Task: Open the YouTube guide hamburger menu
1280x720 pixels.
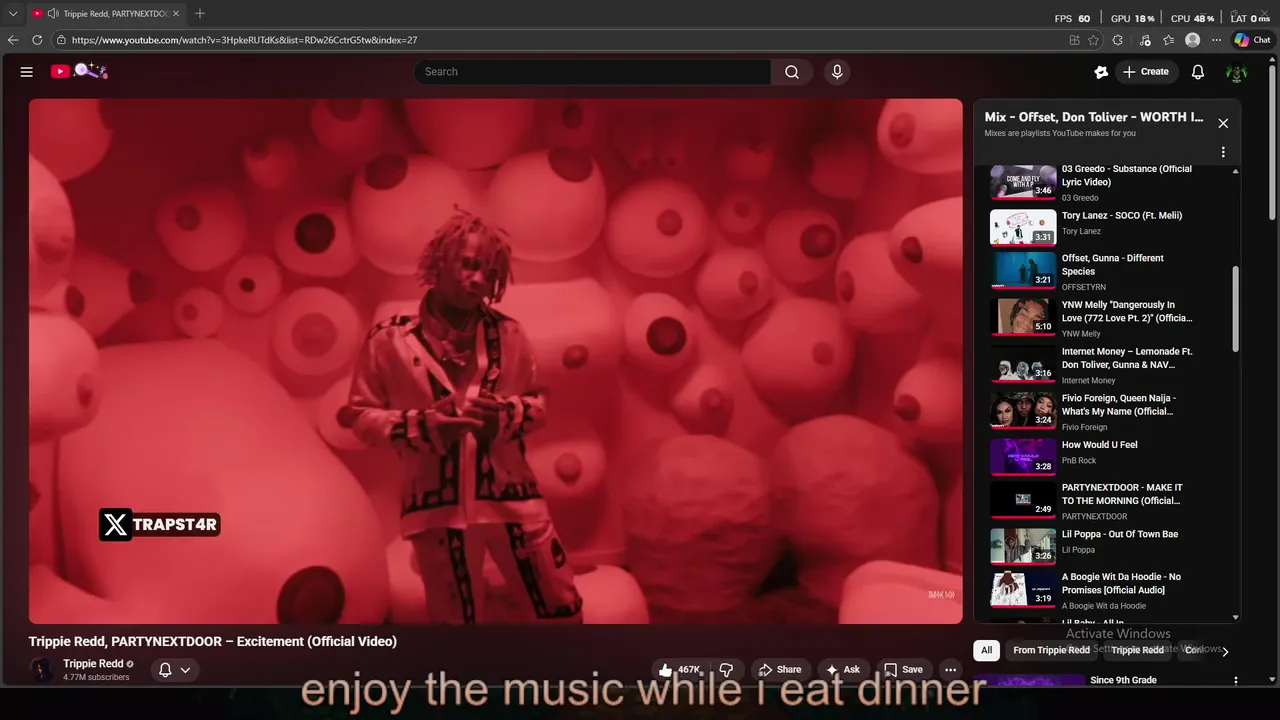Action: 27,72
